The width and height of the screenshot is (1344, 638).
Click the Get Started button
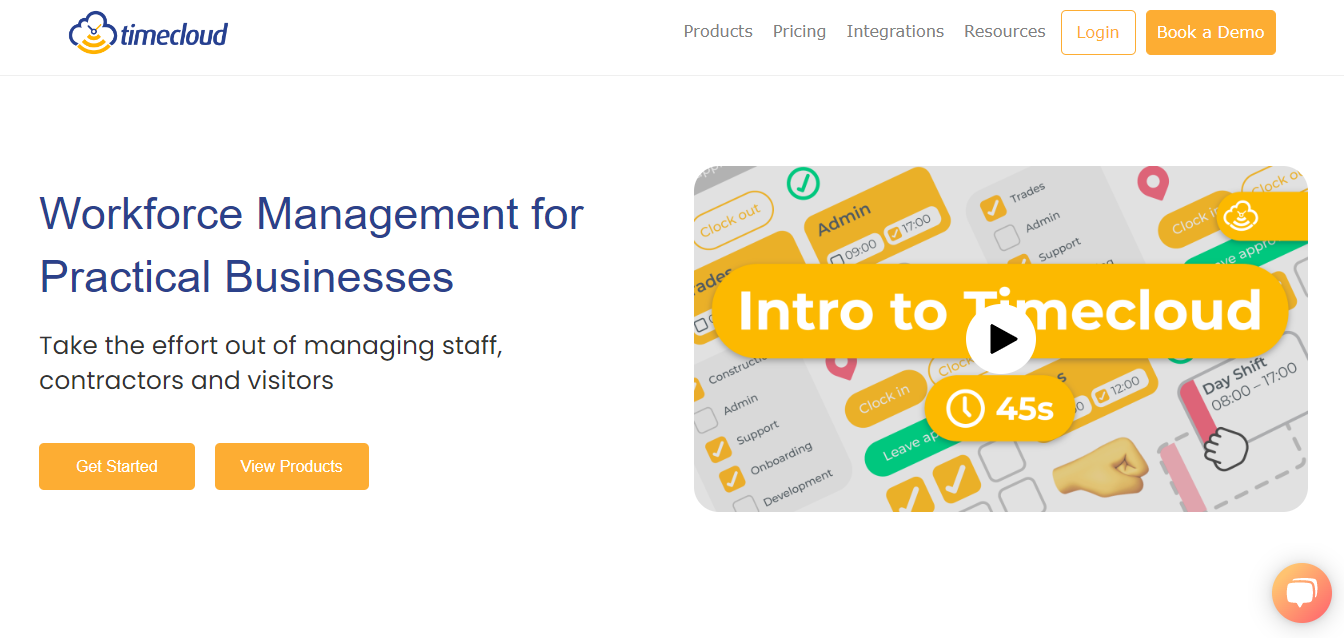pos(117,466)
